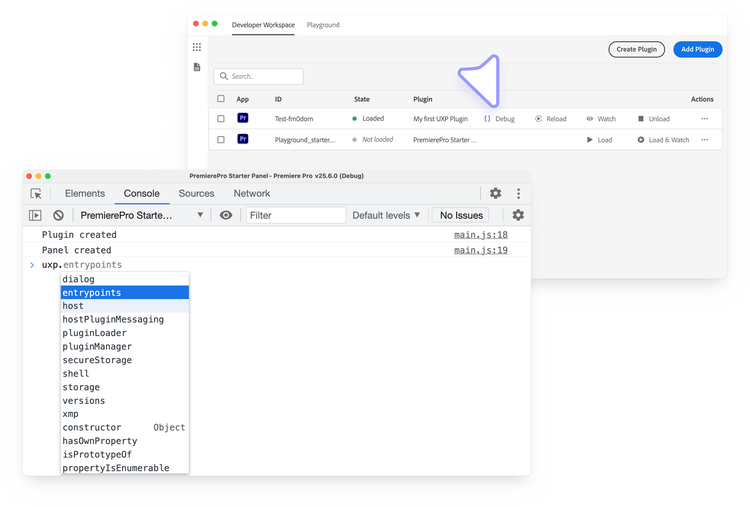Screen dimensions: 750x507
Task: Select pluginManager autocomplete suggestion
Action: click(125, 346)
